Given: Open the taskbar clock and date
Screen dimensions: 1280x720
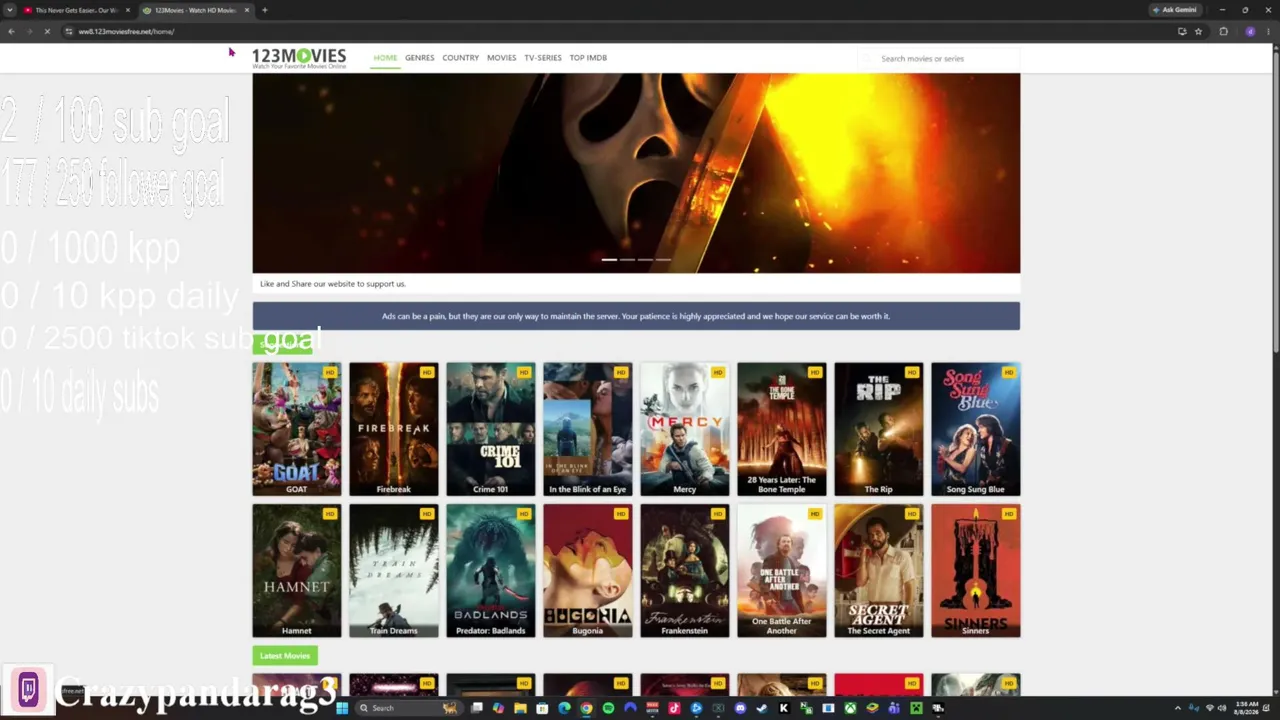Looking at the screenshot, I should (1246, 708).
